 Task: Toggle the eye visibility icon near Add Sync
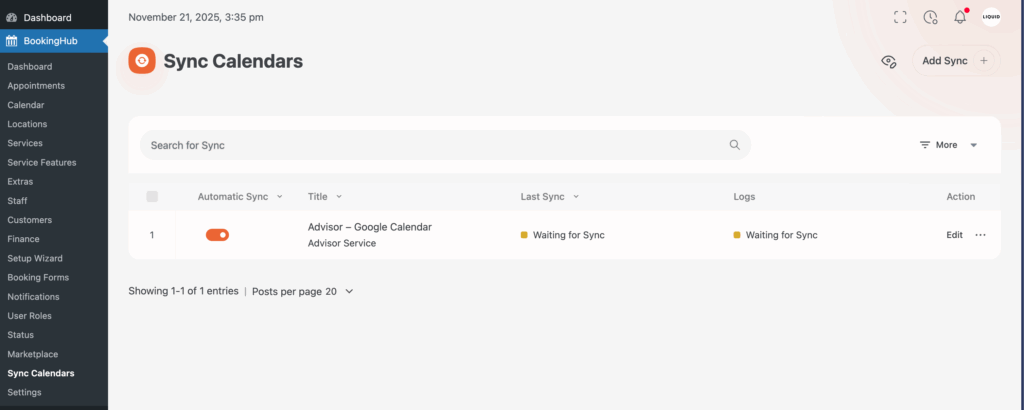point(888,62)
